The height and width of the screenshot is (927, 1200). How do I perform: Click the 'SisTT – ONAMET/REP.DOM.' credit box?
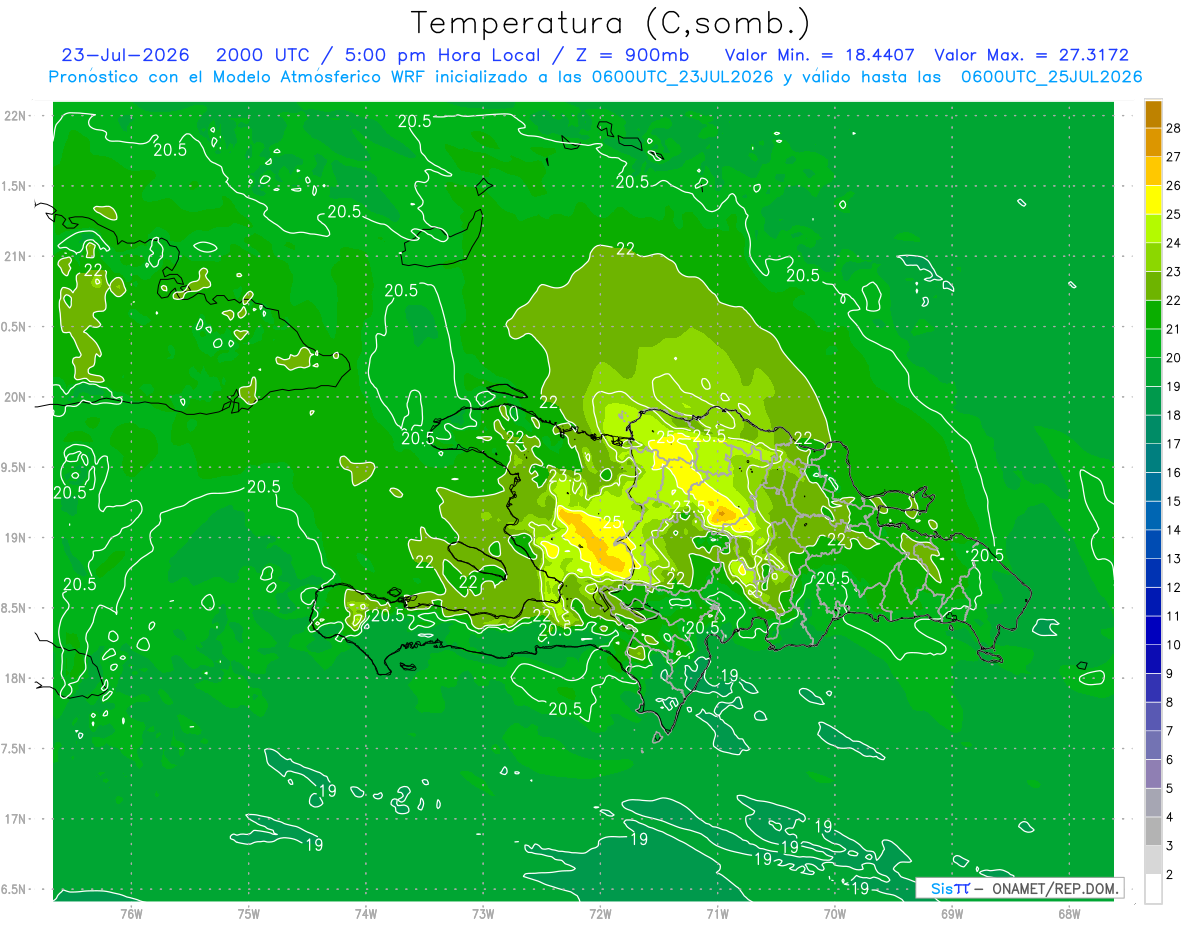(1019, 888)
